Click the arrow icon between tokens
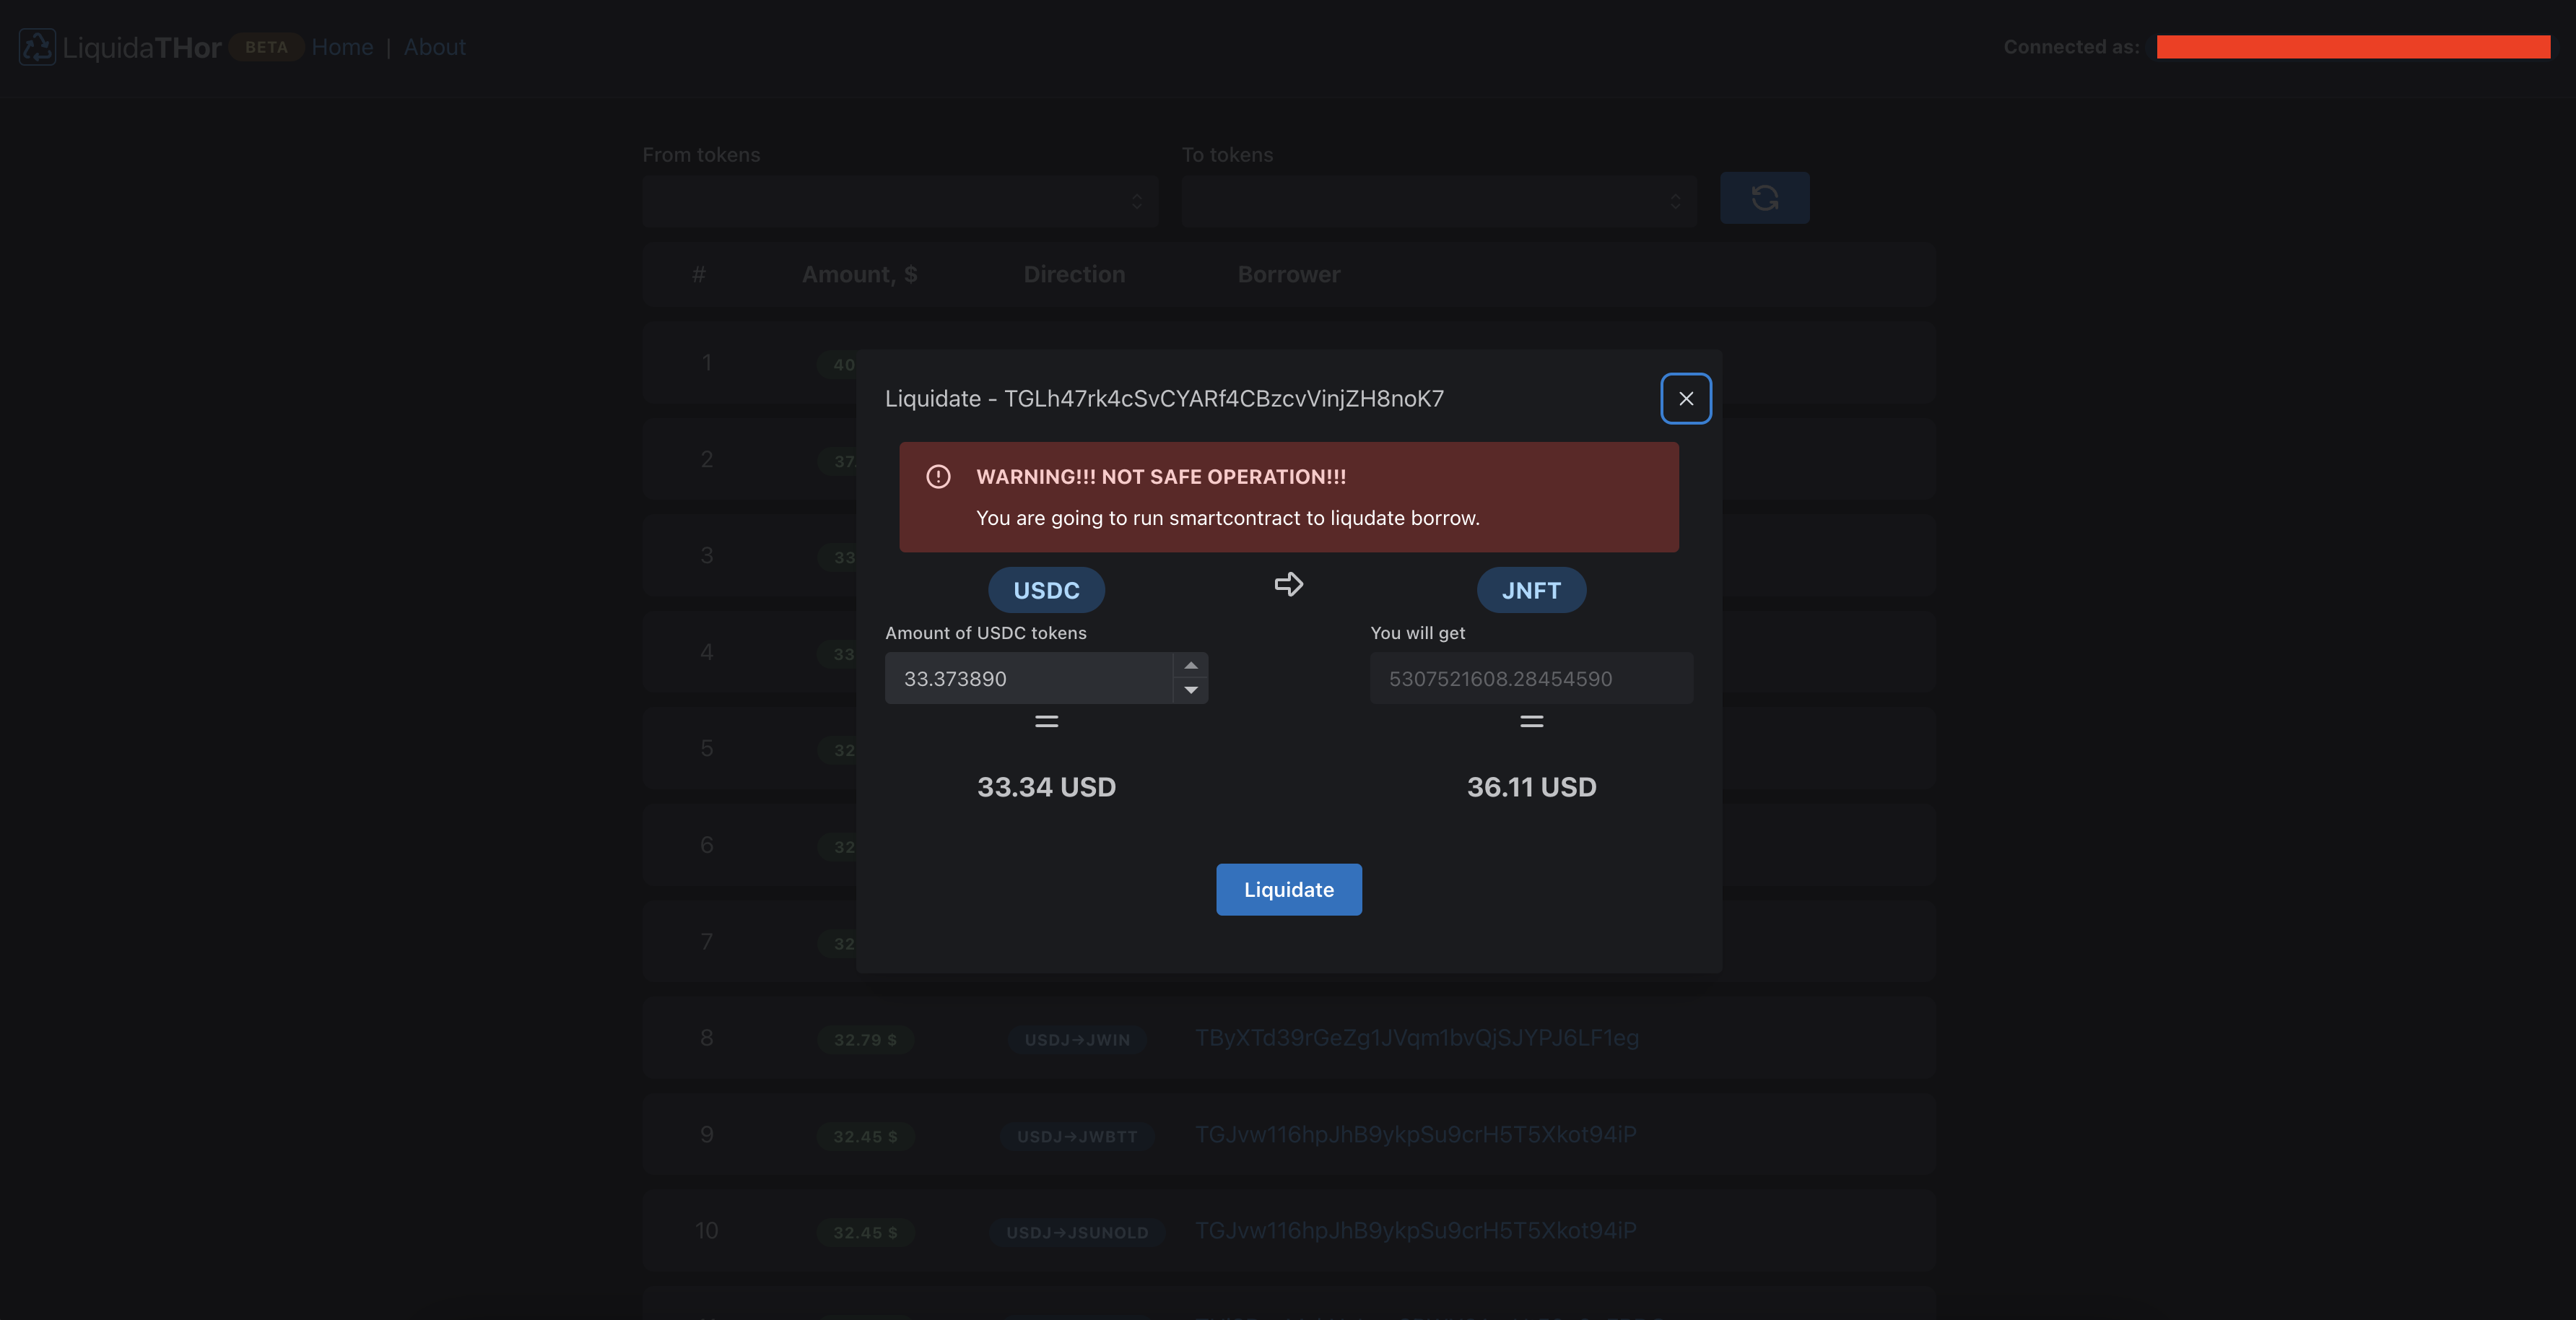This screenshot has width=2576, height=1320. [x=1288, y=584]
